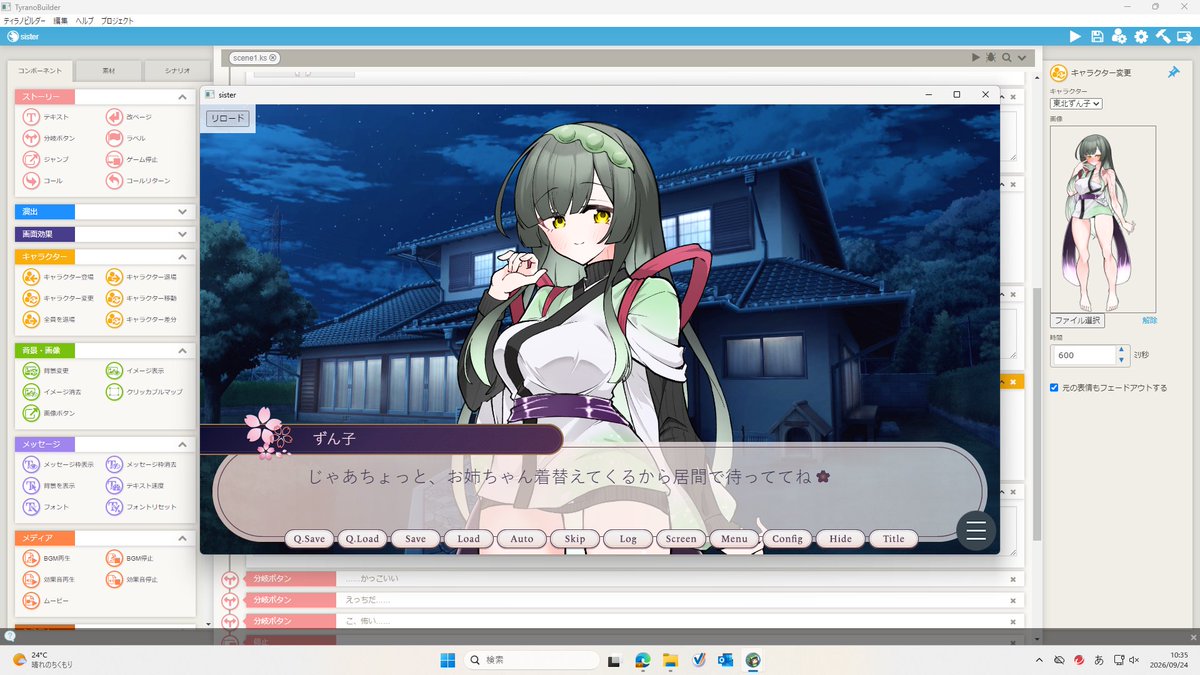The width and height of the screenshot is (1200, 675).
Task: Open the ティラノビルダー menu
Action: tap(25, 20)
